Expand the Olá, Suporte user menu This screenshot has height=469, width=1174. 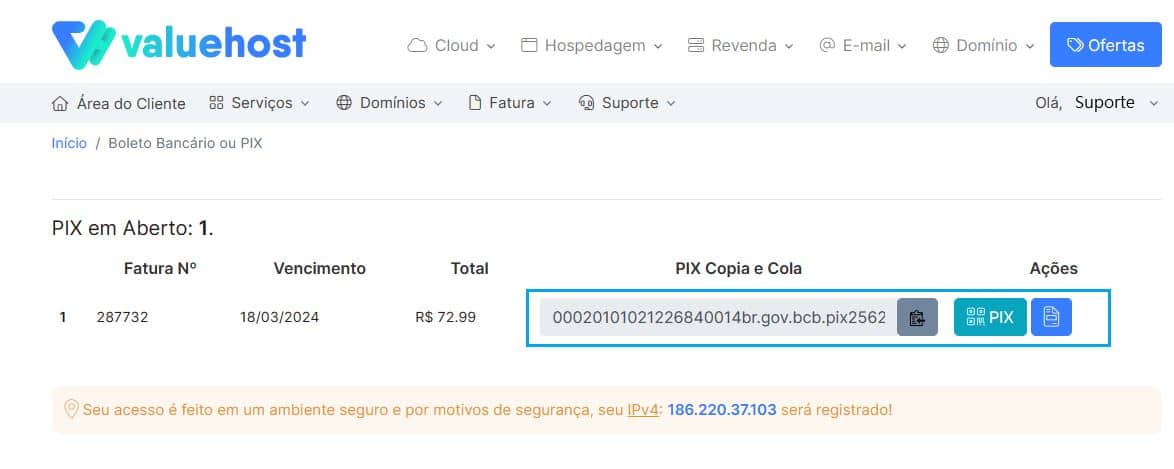click(x=1097, y=103)
